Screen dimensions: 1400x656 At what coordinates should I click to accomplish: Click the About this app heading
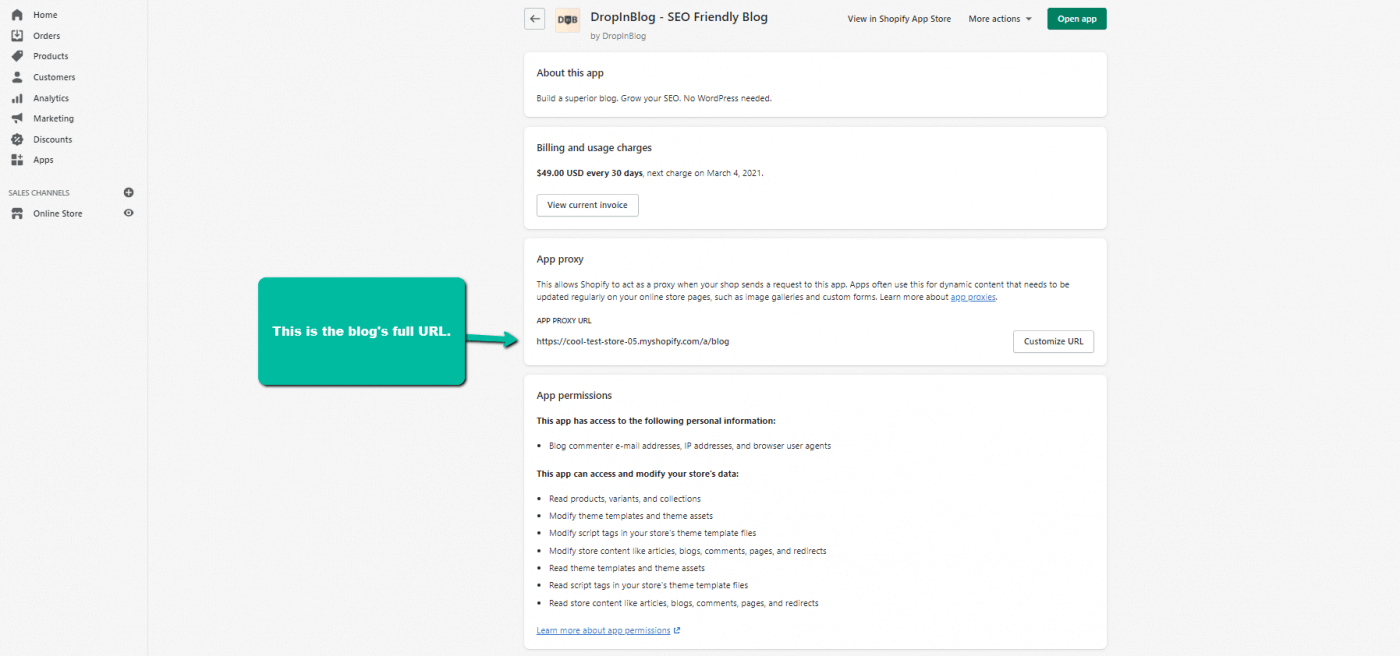pos(570,73)
